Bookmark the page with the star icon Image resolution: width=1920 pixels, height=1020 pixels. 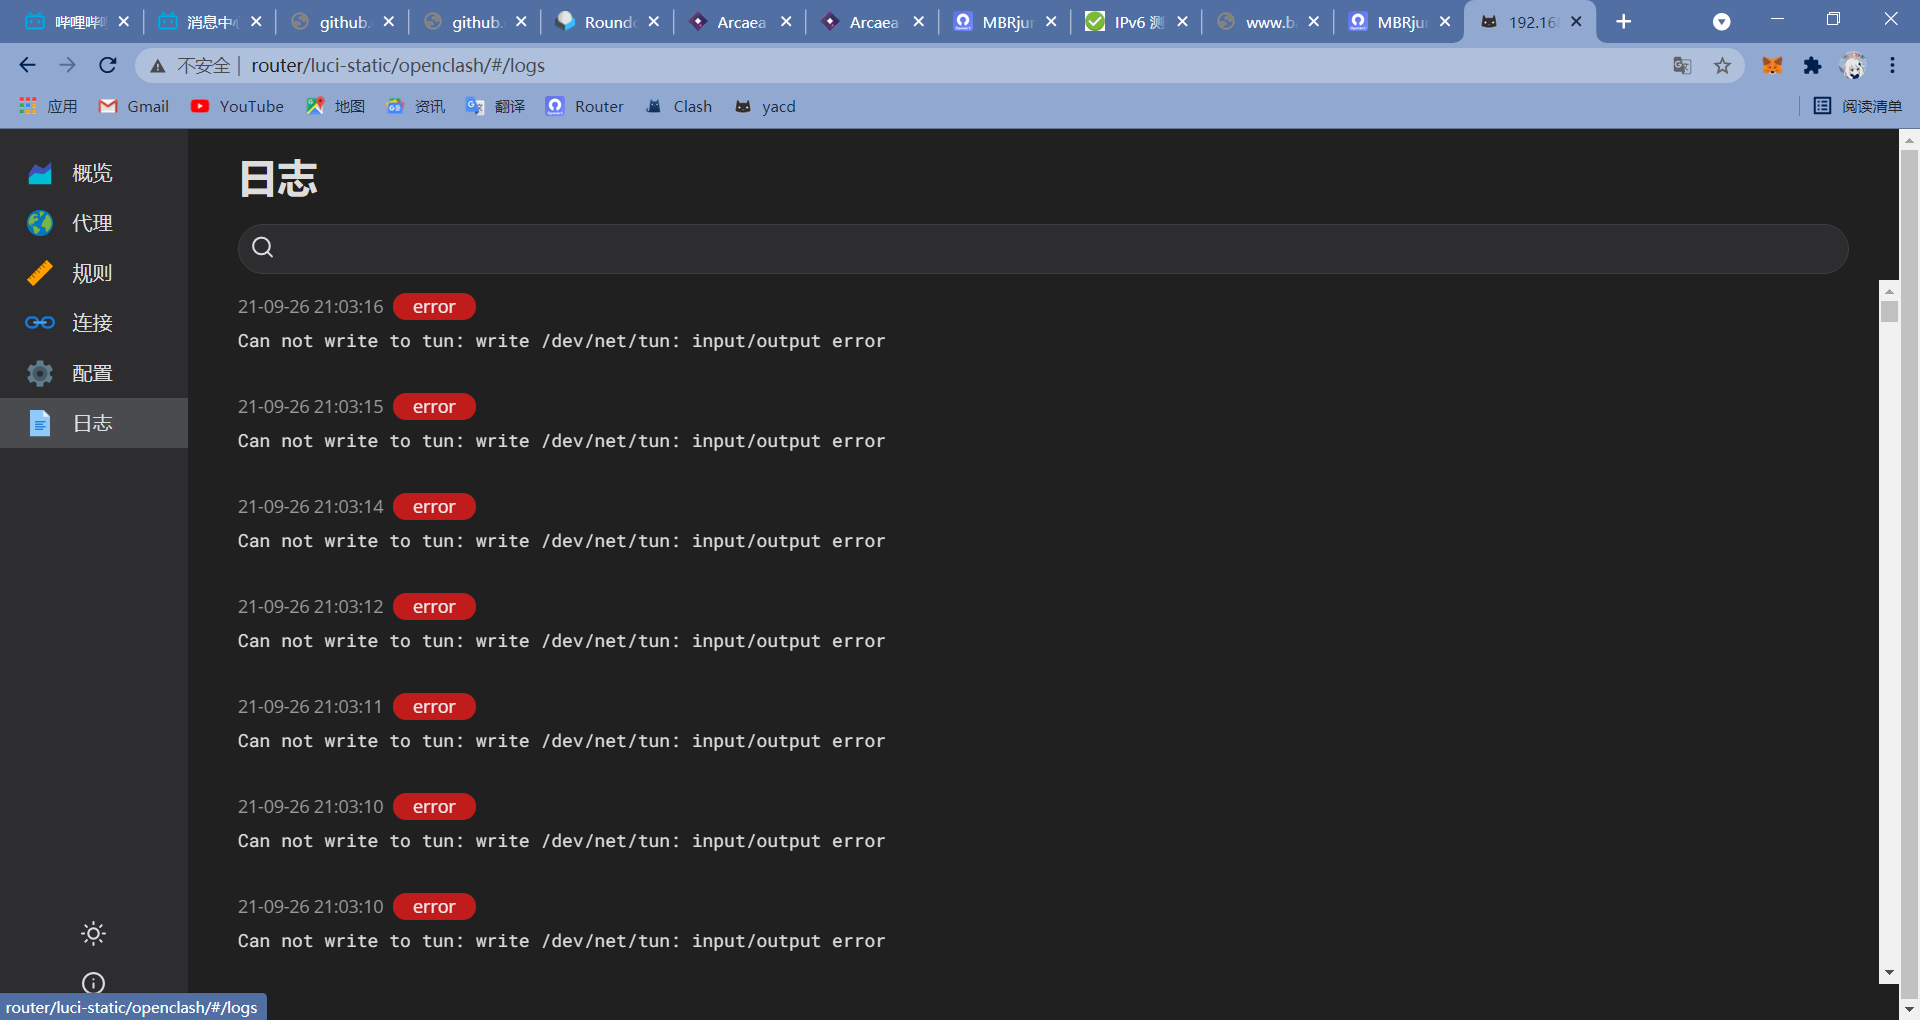1723,65
